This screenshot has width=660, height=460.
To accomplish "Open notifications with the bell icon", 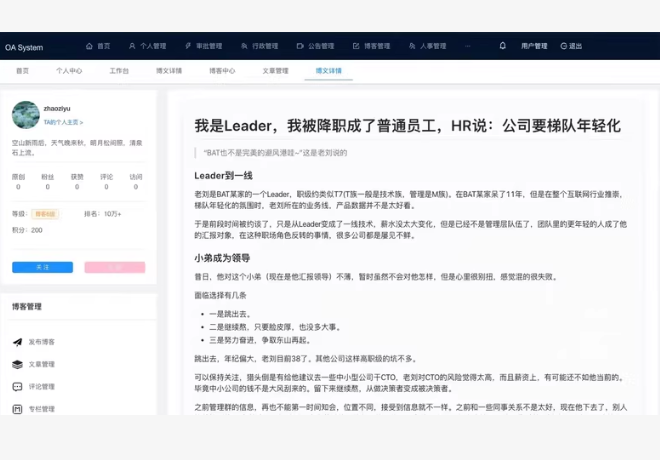I will tap(503, 45).
